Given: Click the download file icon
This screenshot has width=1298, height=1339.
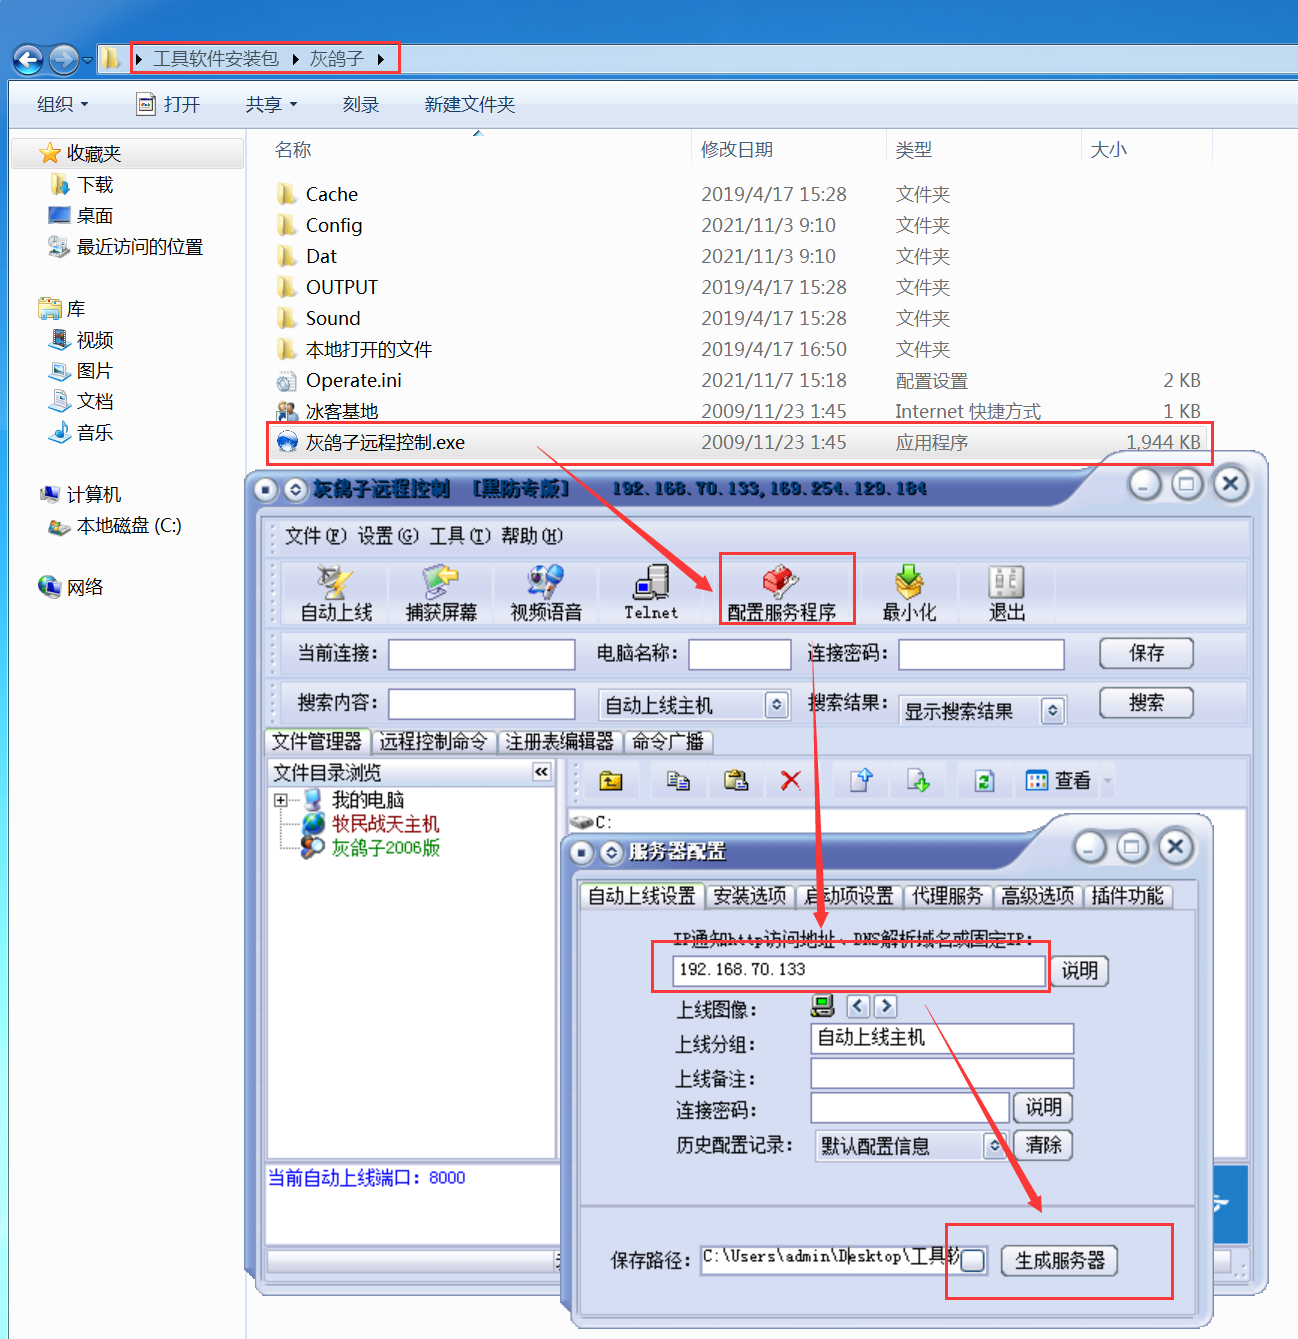Looking at the screenshot, I should coord(918,781).
